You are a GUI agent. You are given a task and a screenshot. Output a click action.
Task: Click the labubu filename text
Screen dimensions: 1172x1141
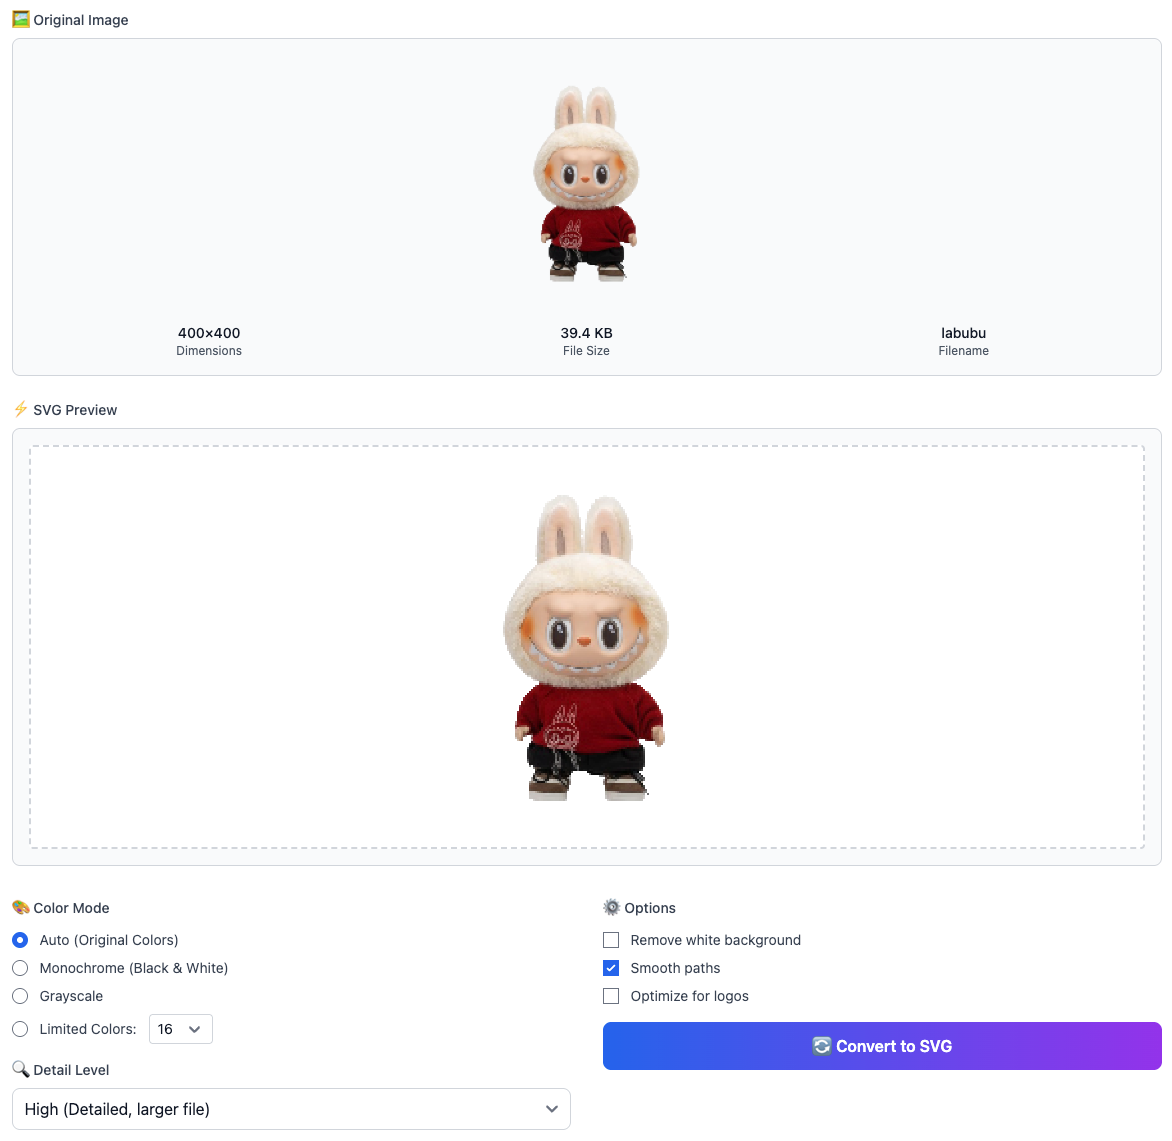click(x=963, y=333)
